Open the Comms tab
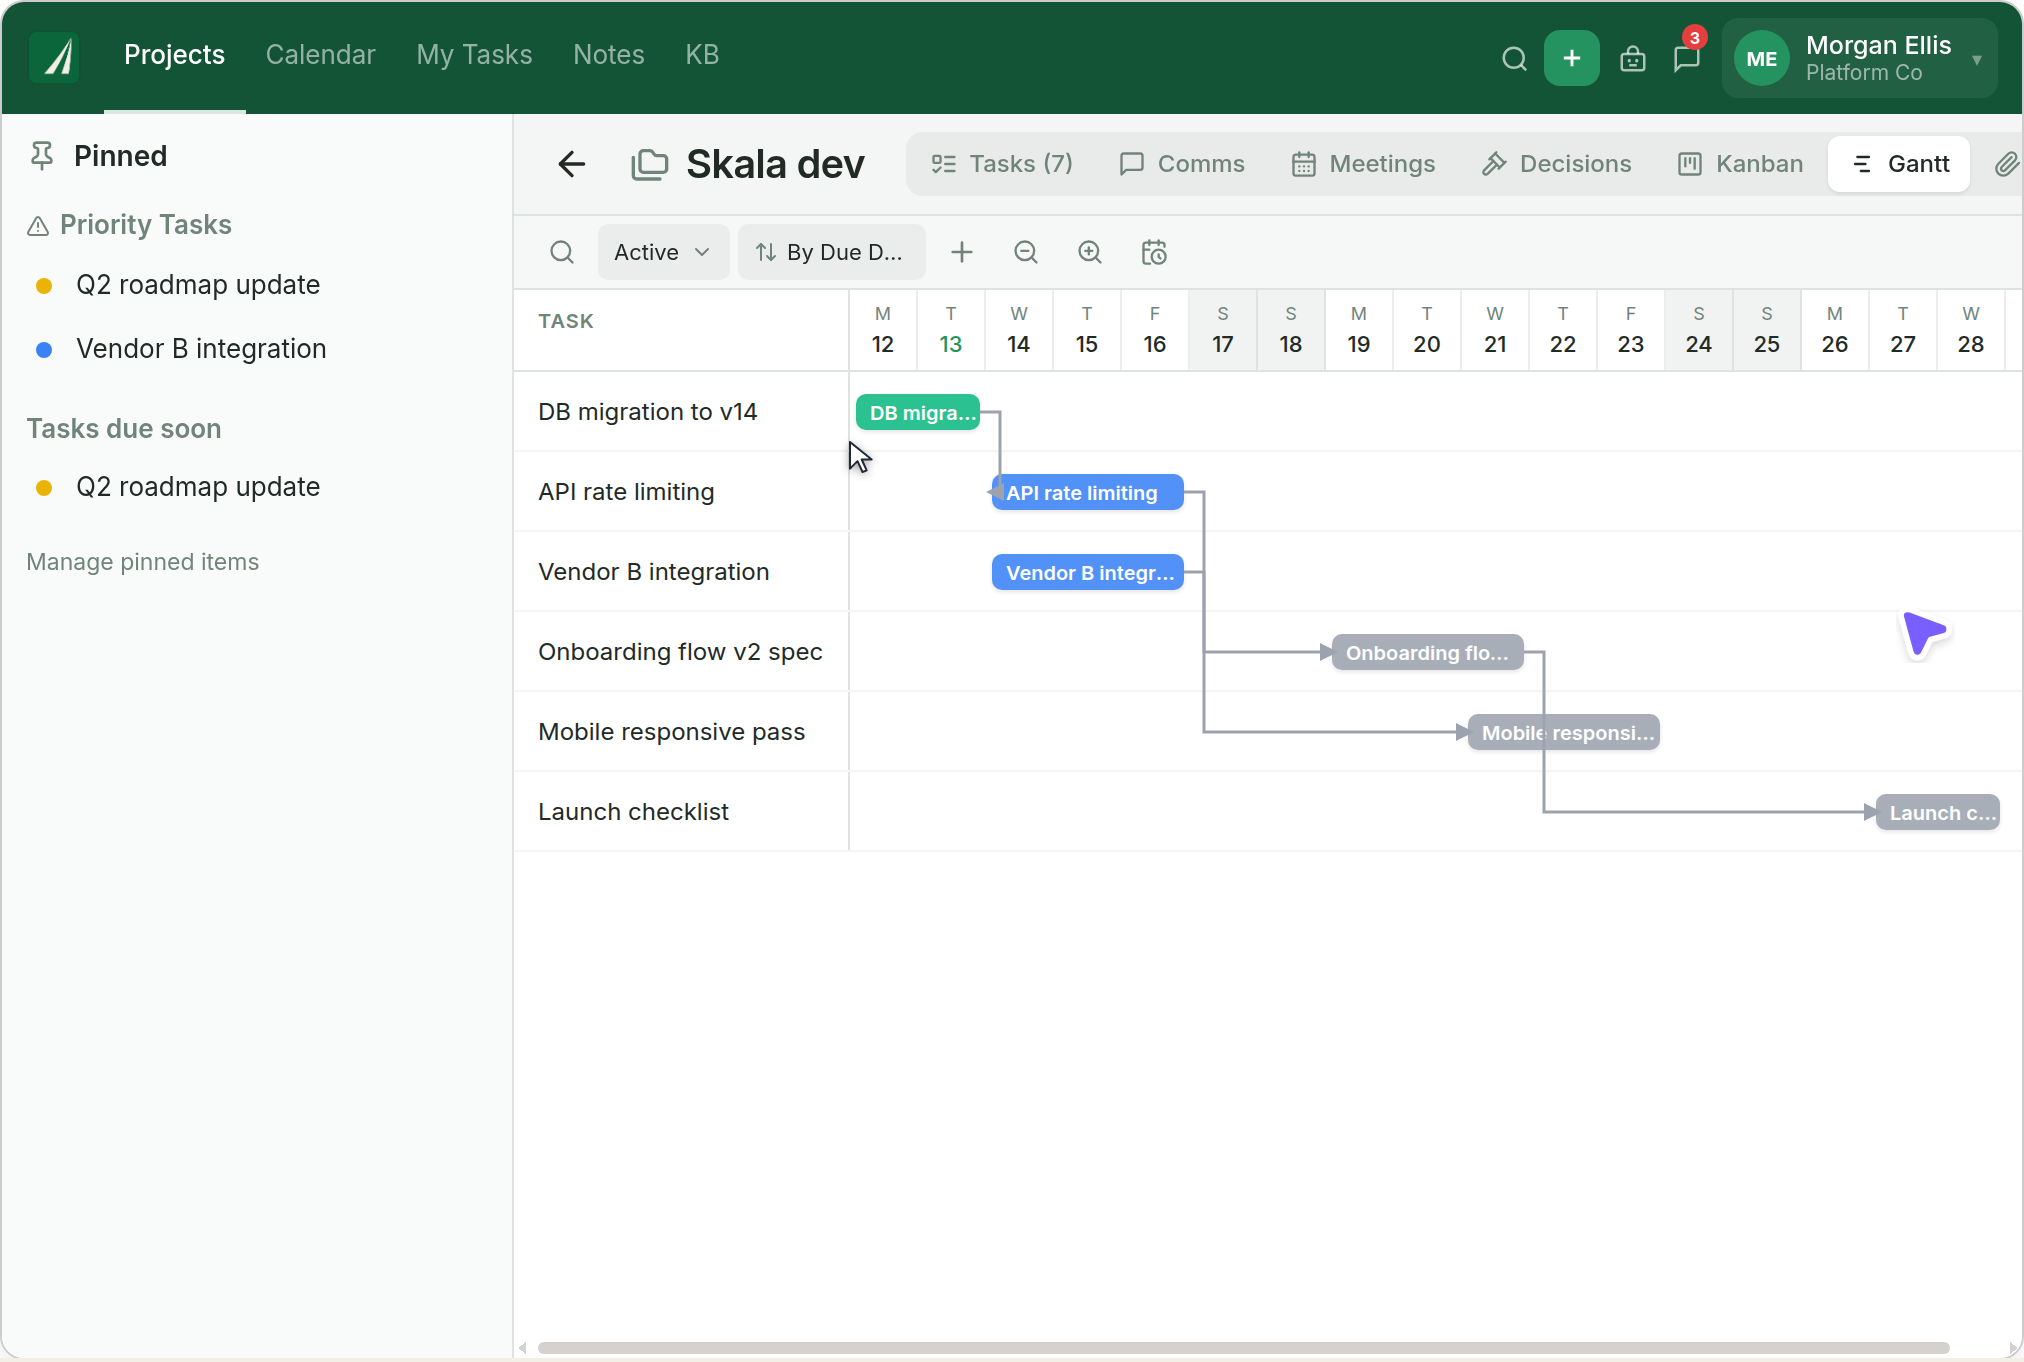This screenshot has height=1362, width=2024. (1182, 164)
